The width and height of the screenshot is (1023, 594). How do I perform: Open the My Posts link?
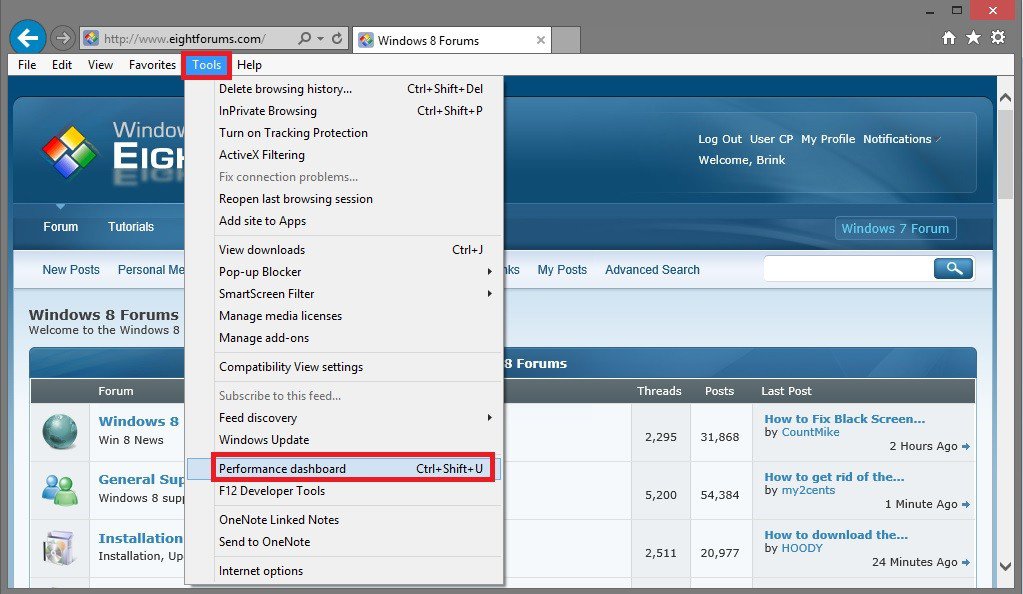(x=562, y=270)
